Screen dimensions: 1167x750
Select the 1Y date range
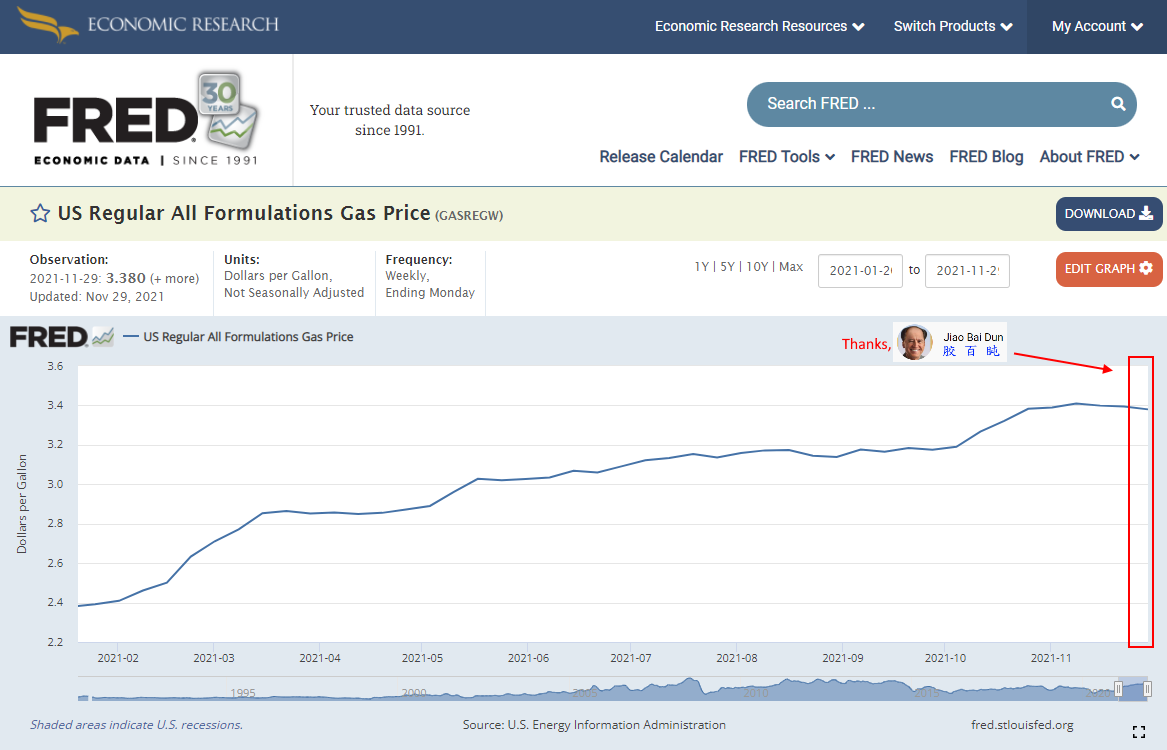(x=702, y=266)
